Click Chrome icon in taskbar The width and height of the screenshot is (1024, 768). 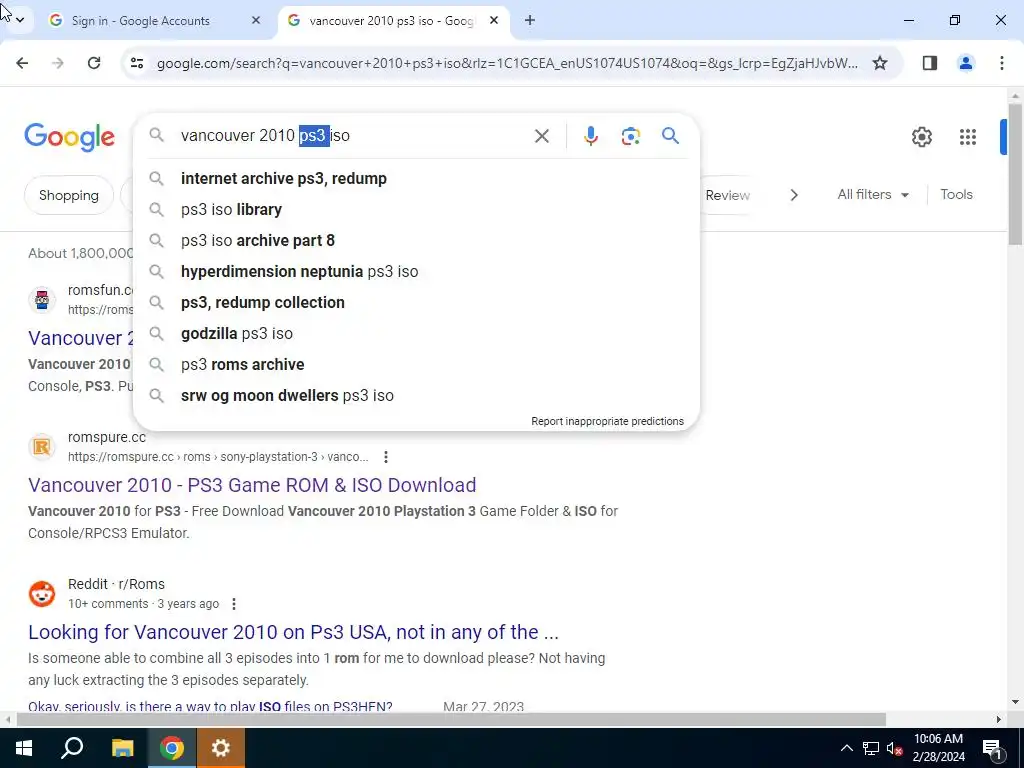[172, 748]
